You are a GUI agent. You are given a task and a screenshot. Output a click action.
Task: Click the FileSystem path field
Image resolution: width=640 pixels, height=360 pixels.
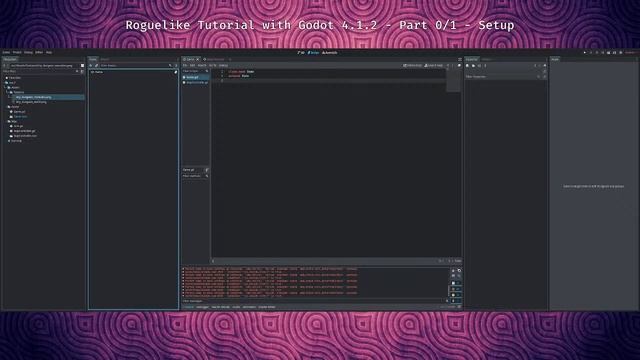[x=44, y=65]
